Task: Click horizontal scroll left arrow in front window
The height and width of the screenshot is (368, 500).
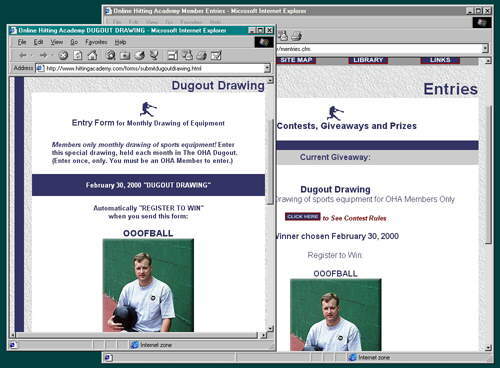Action: (x=13, y=335)
